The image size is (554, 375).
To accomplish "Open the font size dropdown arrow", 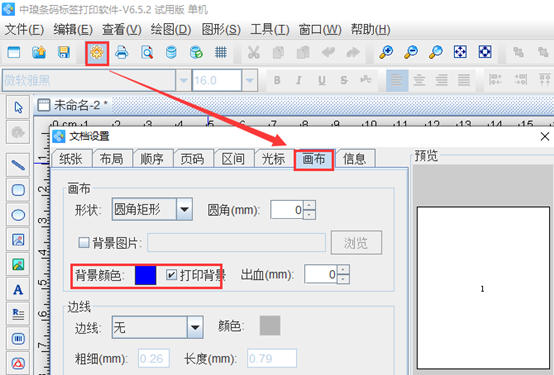I will (x=250, y=80).
